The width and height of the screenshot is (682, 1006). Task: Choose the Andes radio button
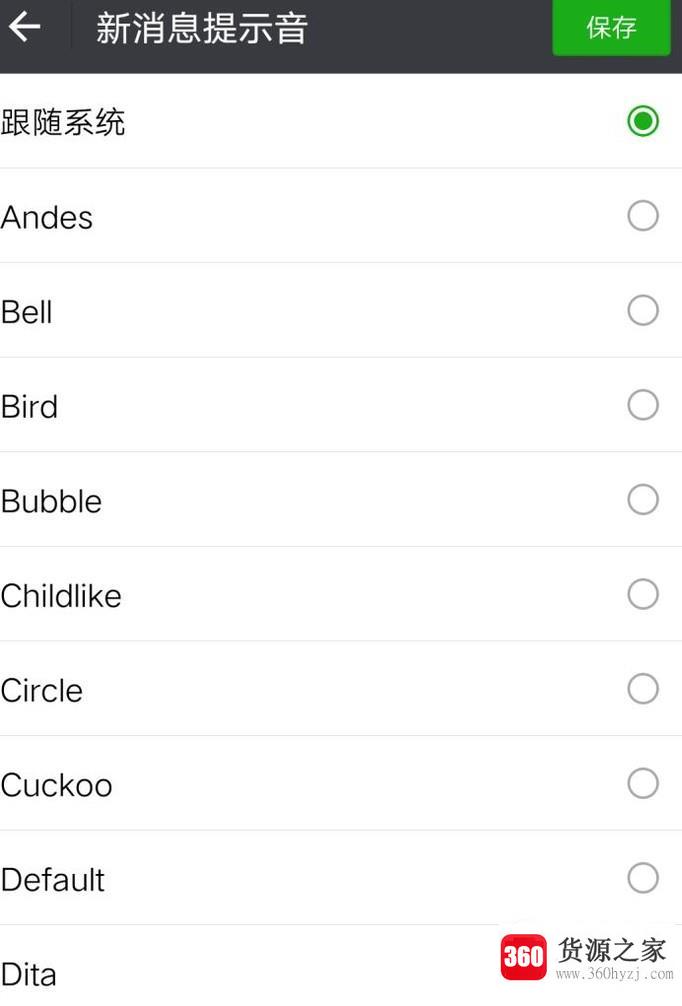[643, 216]
